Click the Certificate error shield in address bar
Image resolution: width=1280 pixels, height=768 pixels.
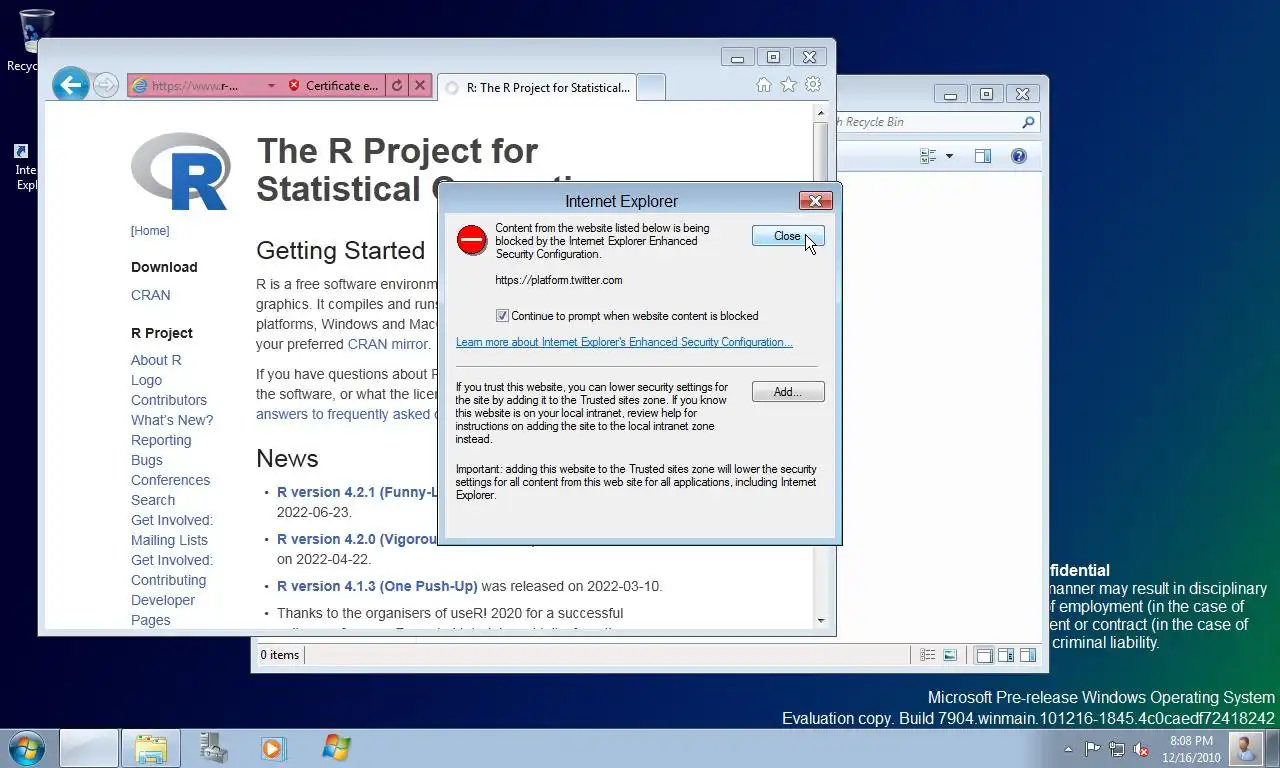coord(294,86)
